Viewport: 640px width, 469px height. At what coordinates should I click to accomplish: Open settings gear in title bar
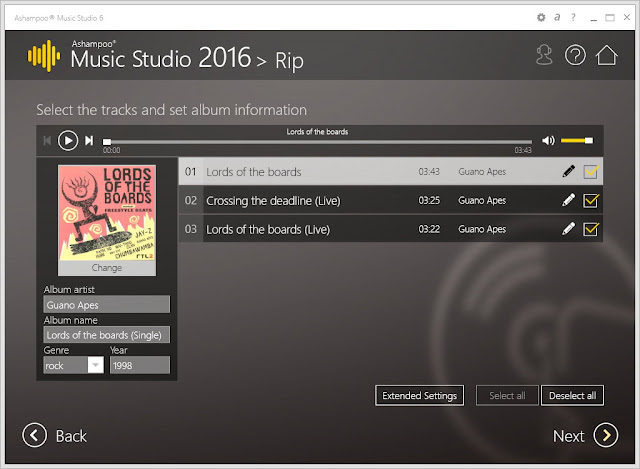[x=541, y=18]
